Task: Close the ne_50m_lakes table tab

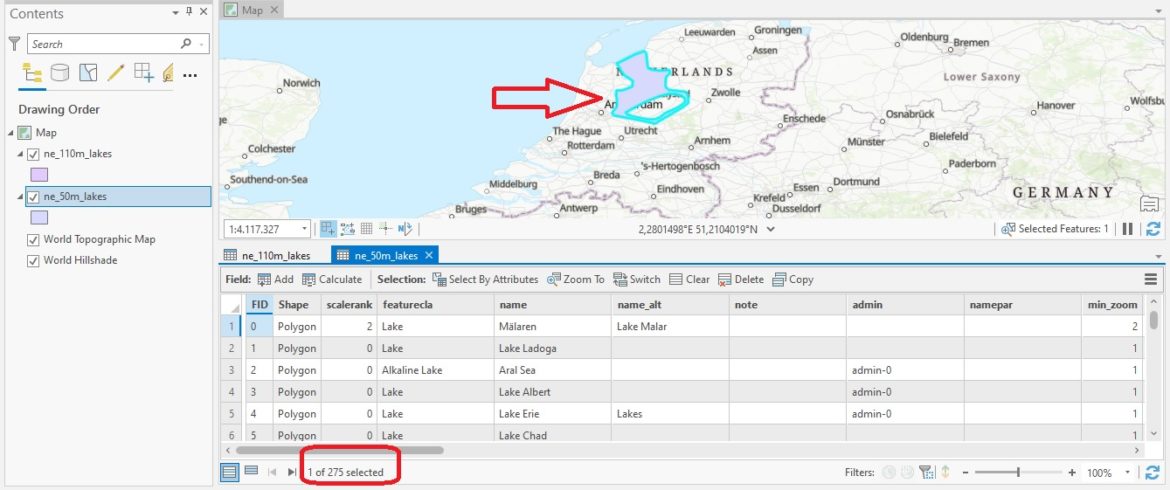Action: pos(429,255)
